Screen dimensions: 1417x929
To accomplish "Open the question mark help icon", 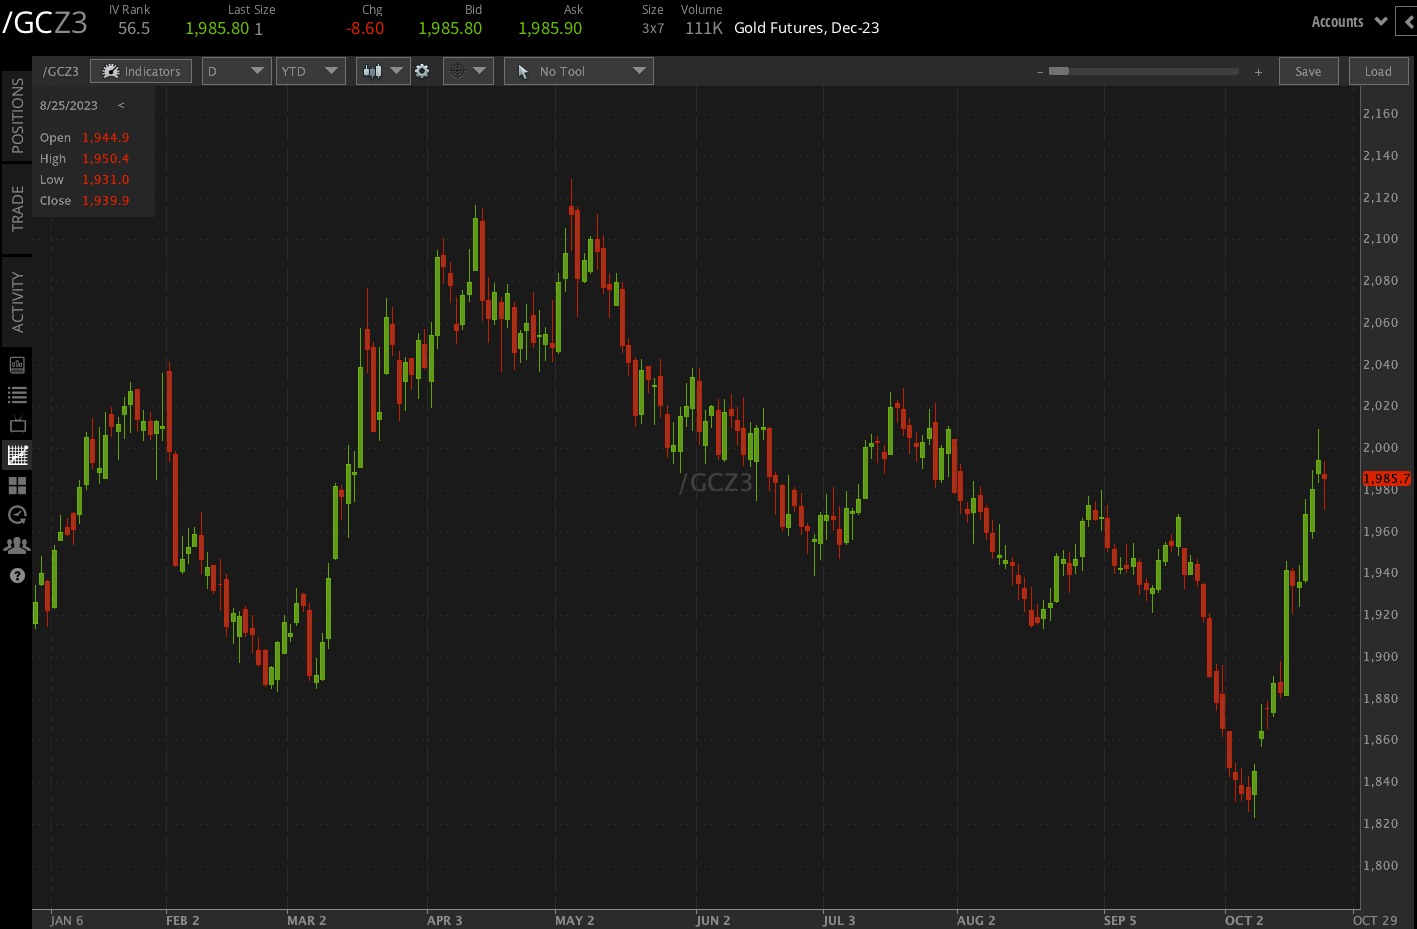I will [17, 576].
